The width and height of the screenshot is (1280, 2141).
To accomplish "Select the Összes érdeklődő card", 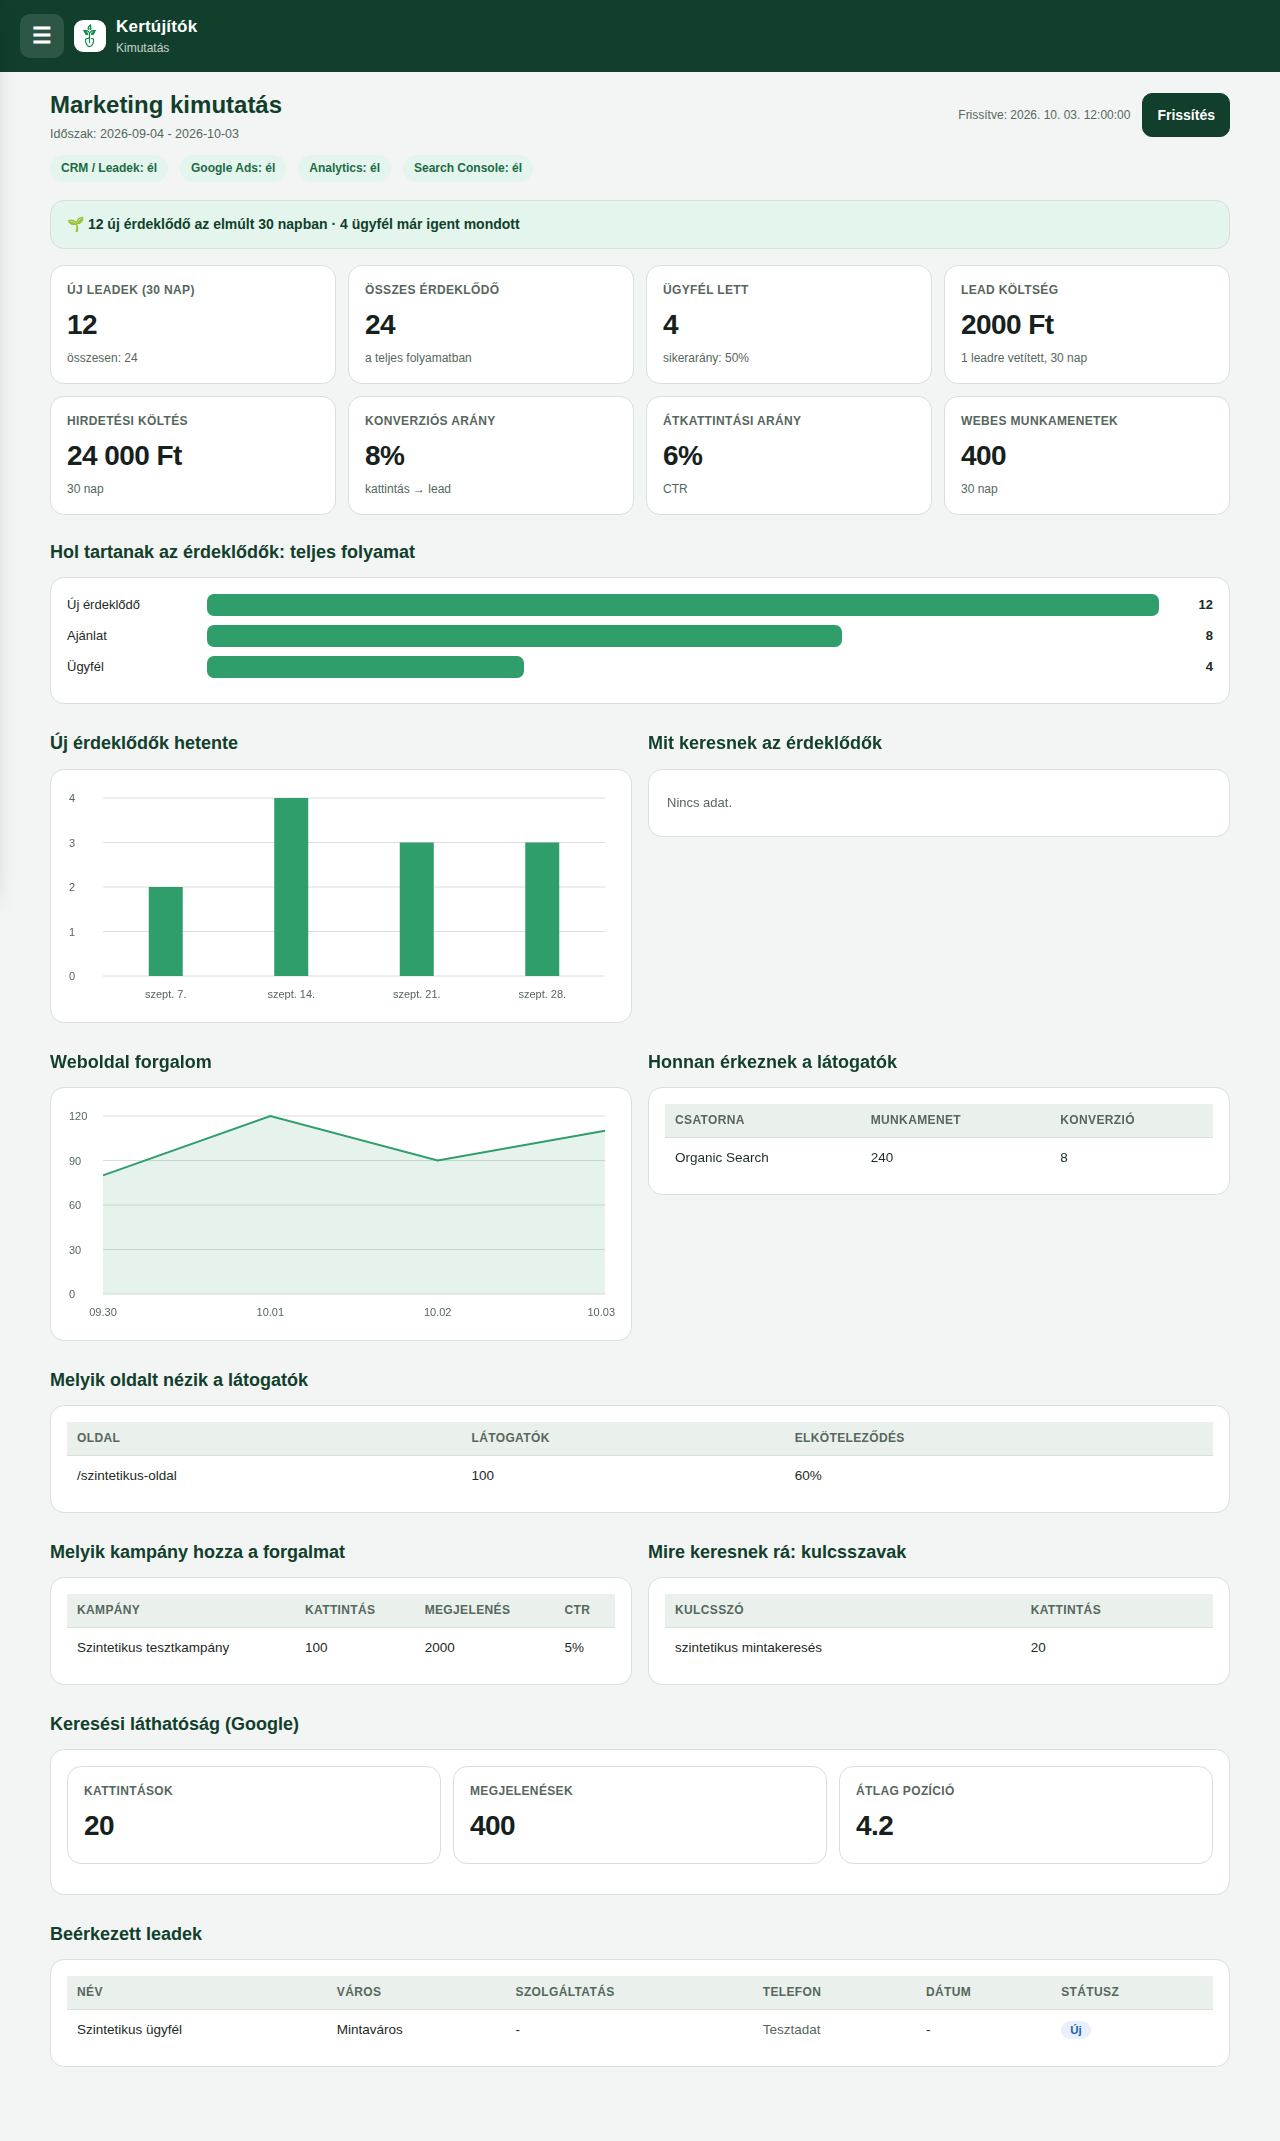I will pyautogui.click(x=491, y=324).
